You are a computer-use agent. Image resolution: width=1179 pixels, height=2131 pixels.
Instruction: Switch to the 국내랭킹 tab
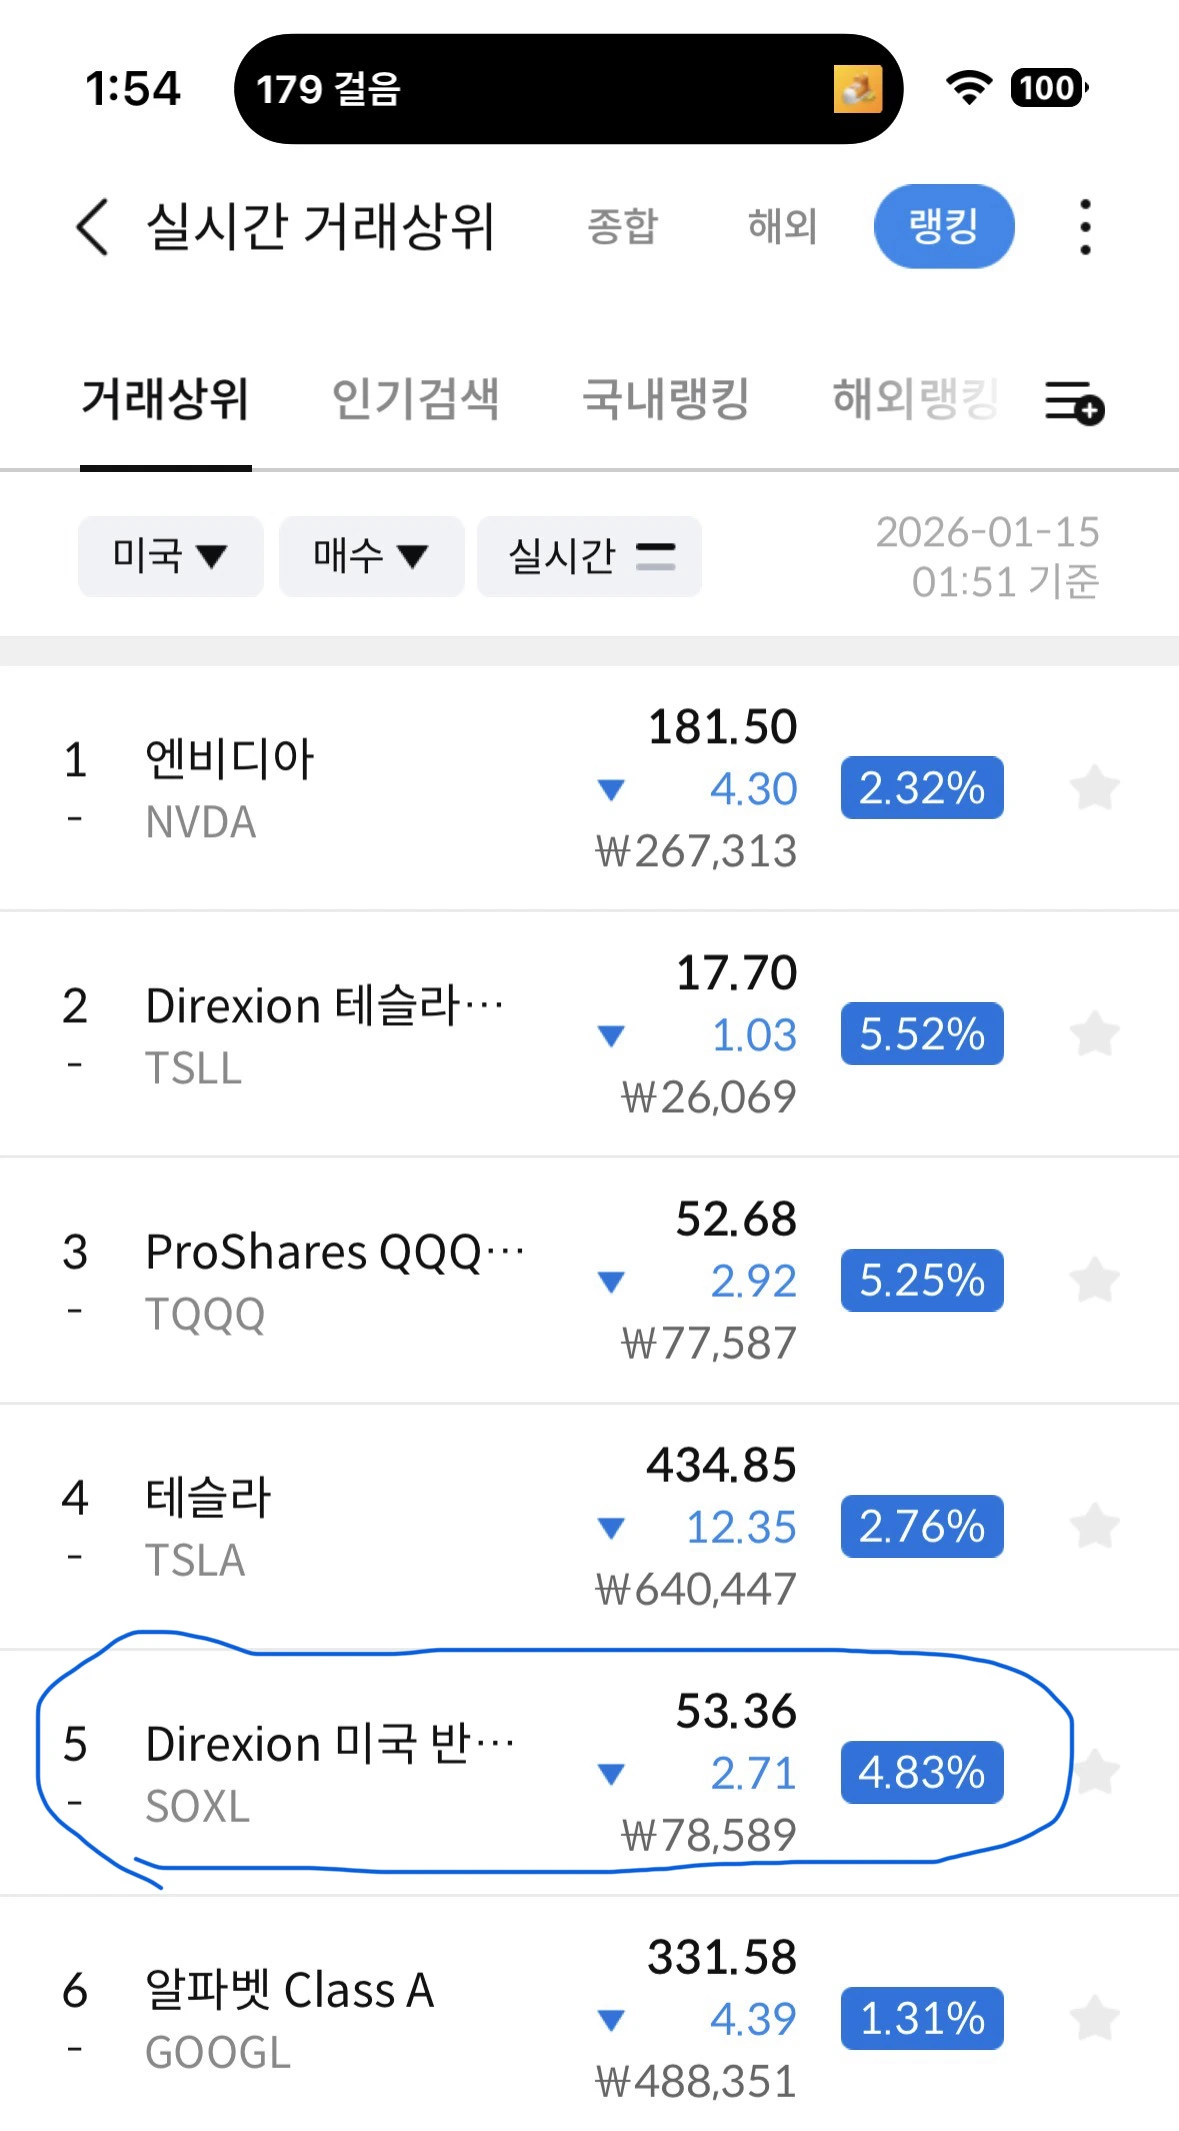coord(666,399)
